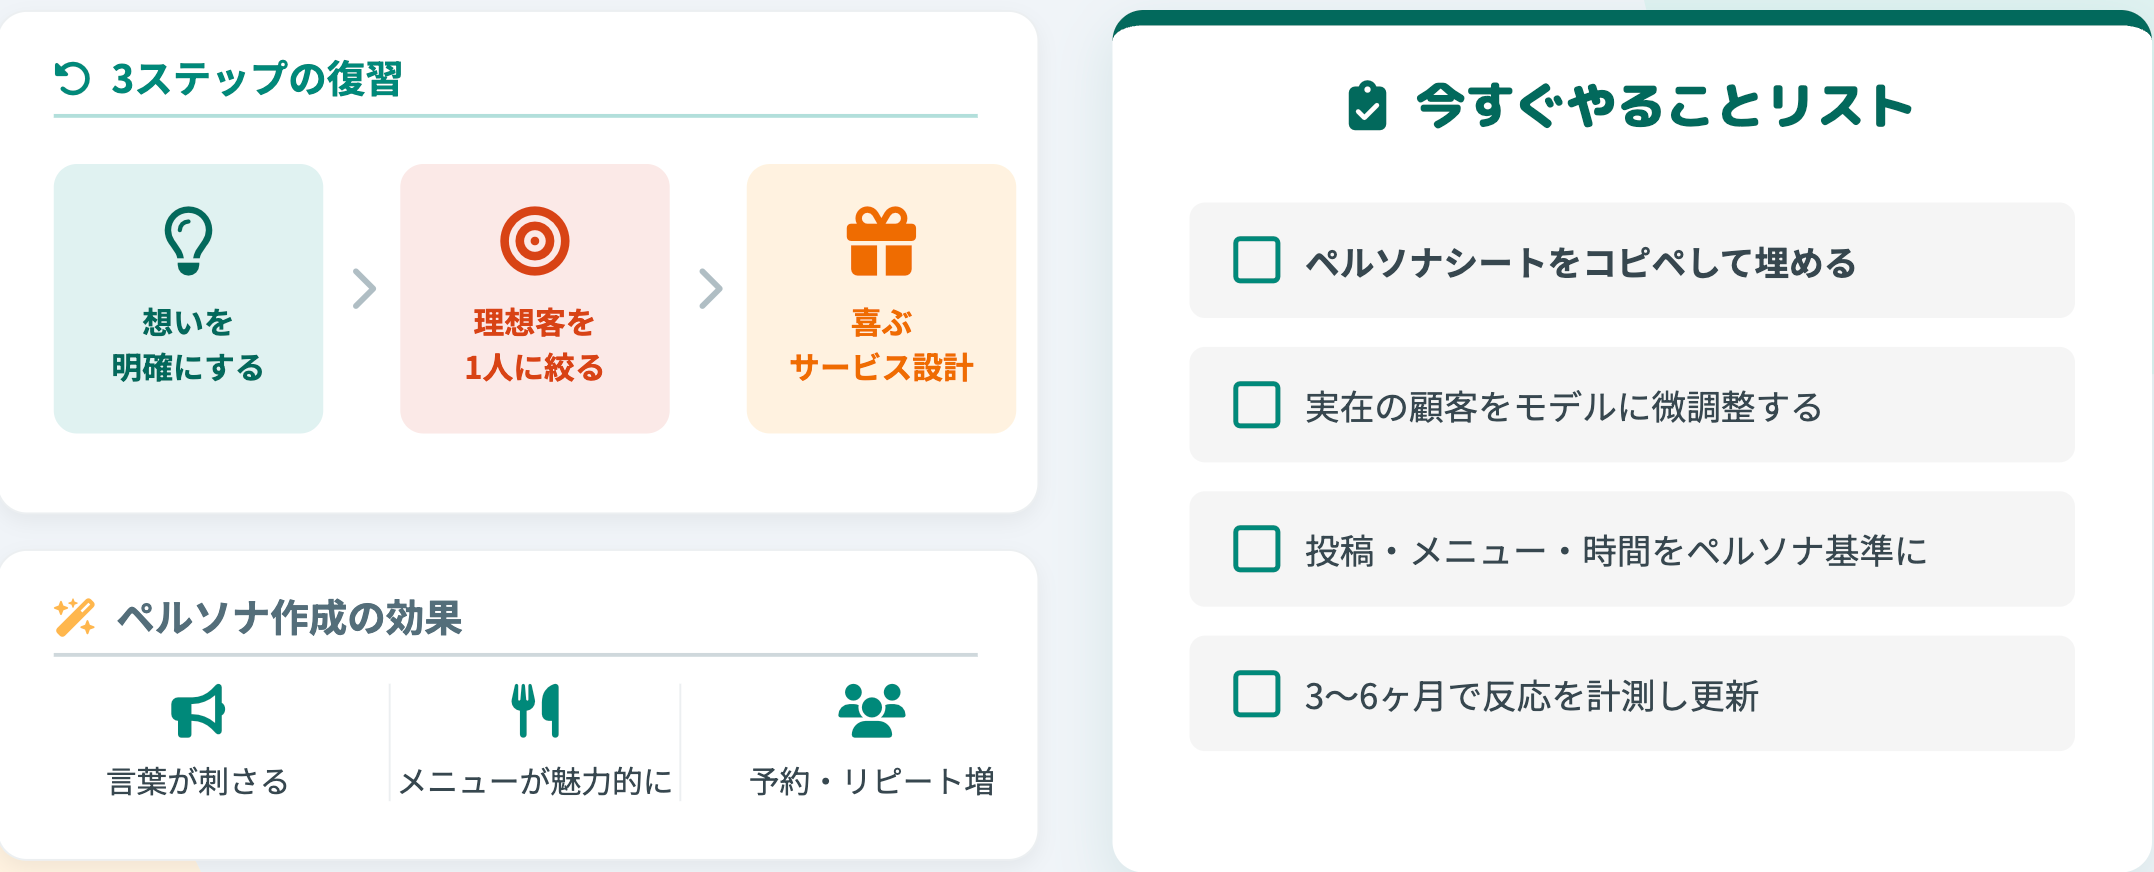
Task: Click the chevron before 喜ぶサービス設計 card
Action: pyautogui.click(x=710, y=289)
